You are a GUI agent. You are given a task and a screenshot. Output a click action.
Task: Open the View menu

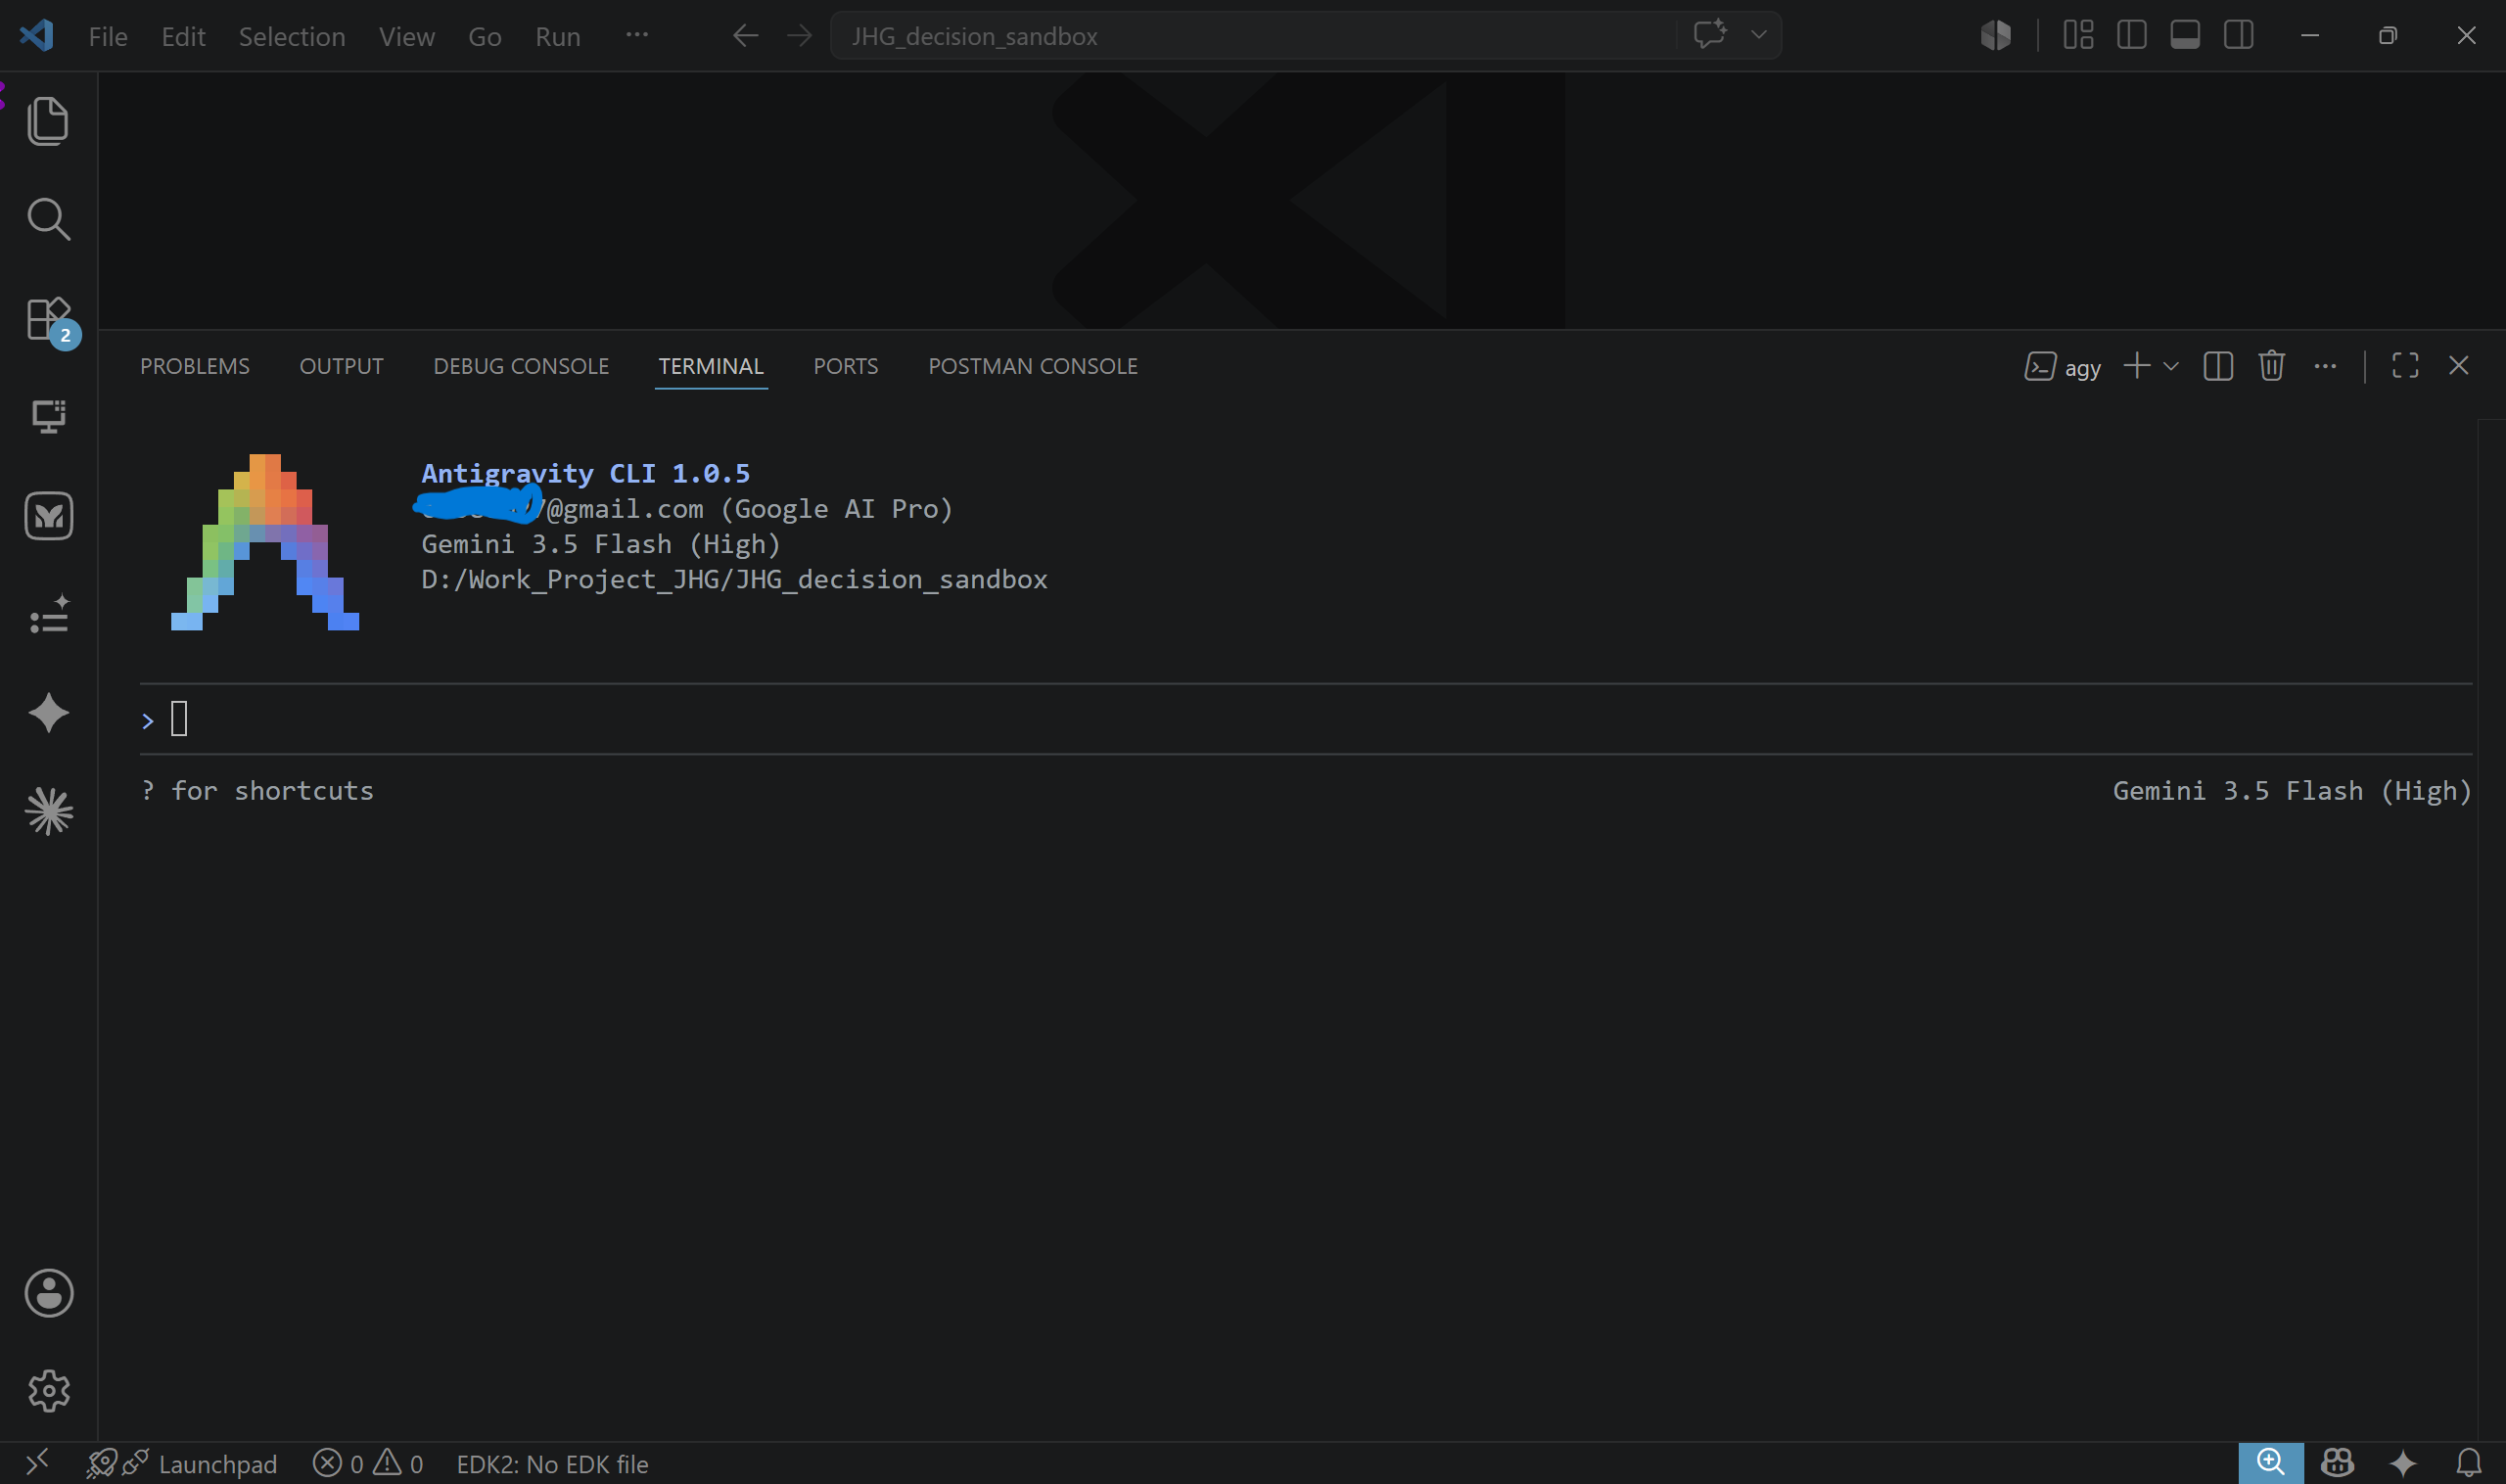pos(407,37)
